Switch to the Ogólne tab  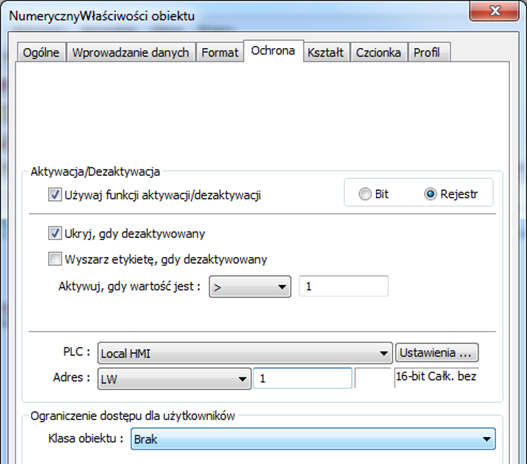pyautogui.click(x=41, y=52)
